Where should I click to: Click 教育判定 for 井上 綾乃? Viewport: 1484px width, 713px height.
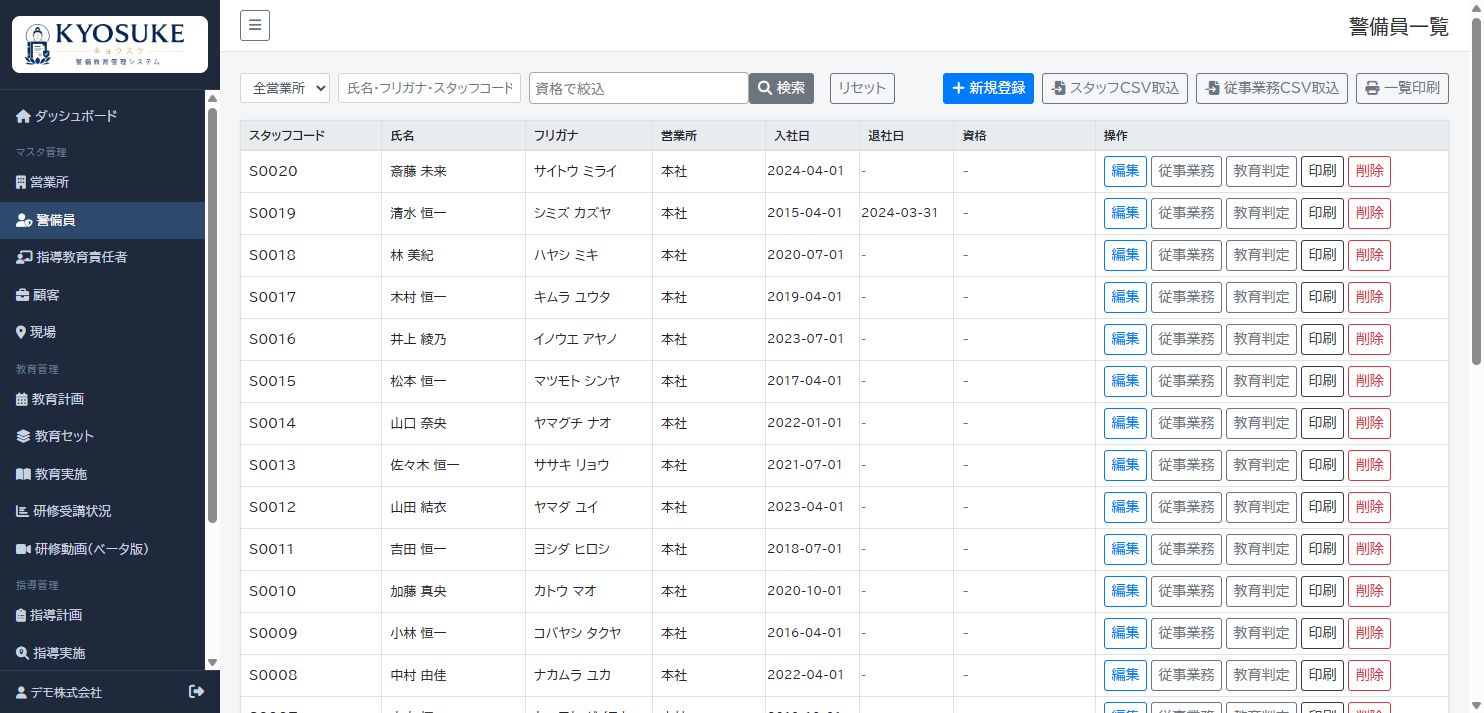click(1261, 339)
